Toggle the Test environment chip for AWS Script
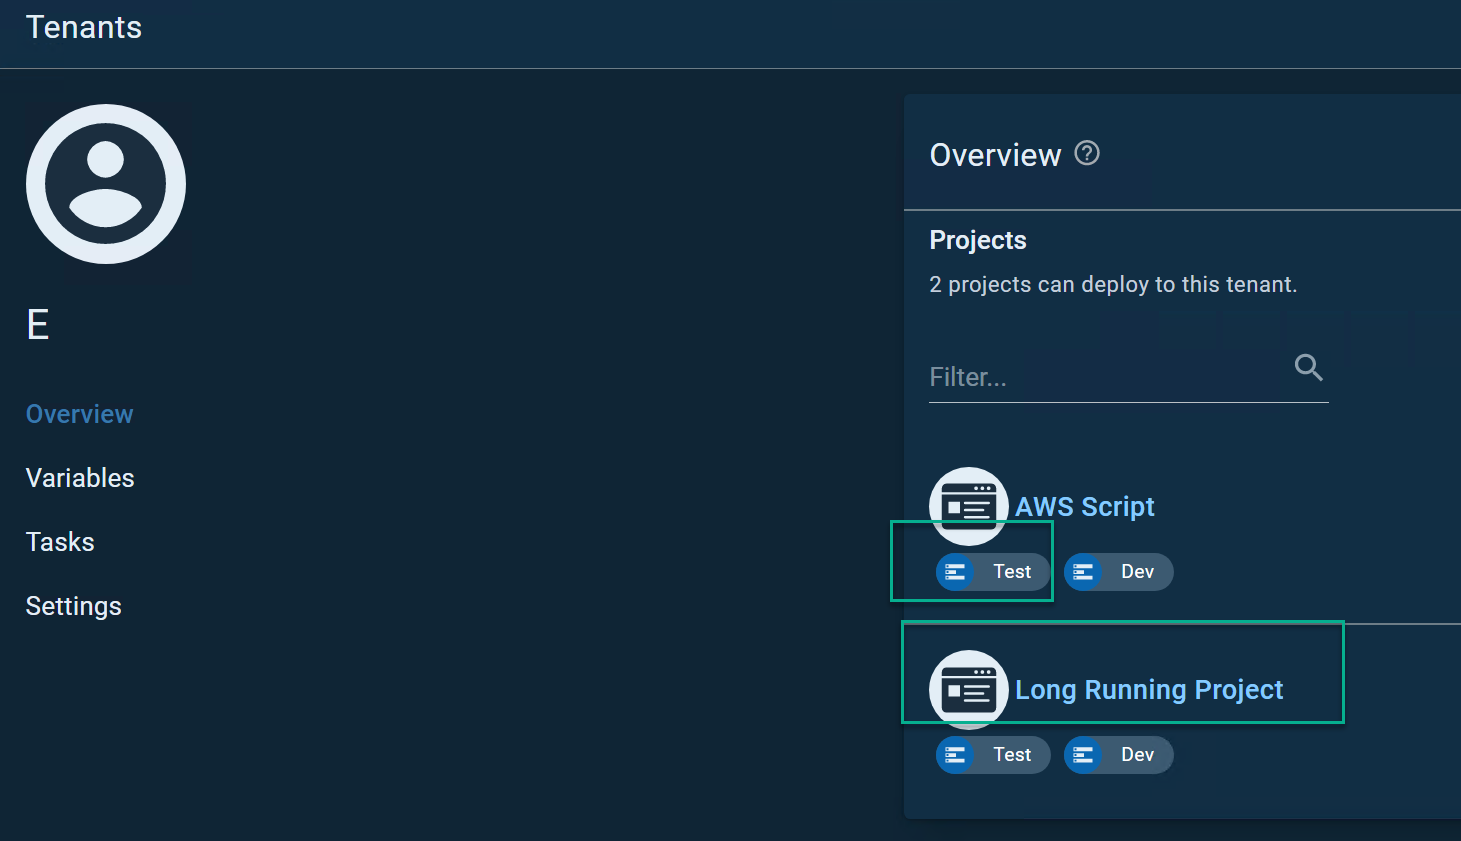Image resolution: width=1461 pixels, height=841 pixels. click(x=992, y=571)
